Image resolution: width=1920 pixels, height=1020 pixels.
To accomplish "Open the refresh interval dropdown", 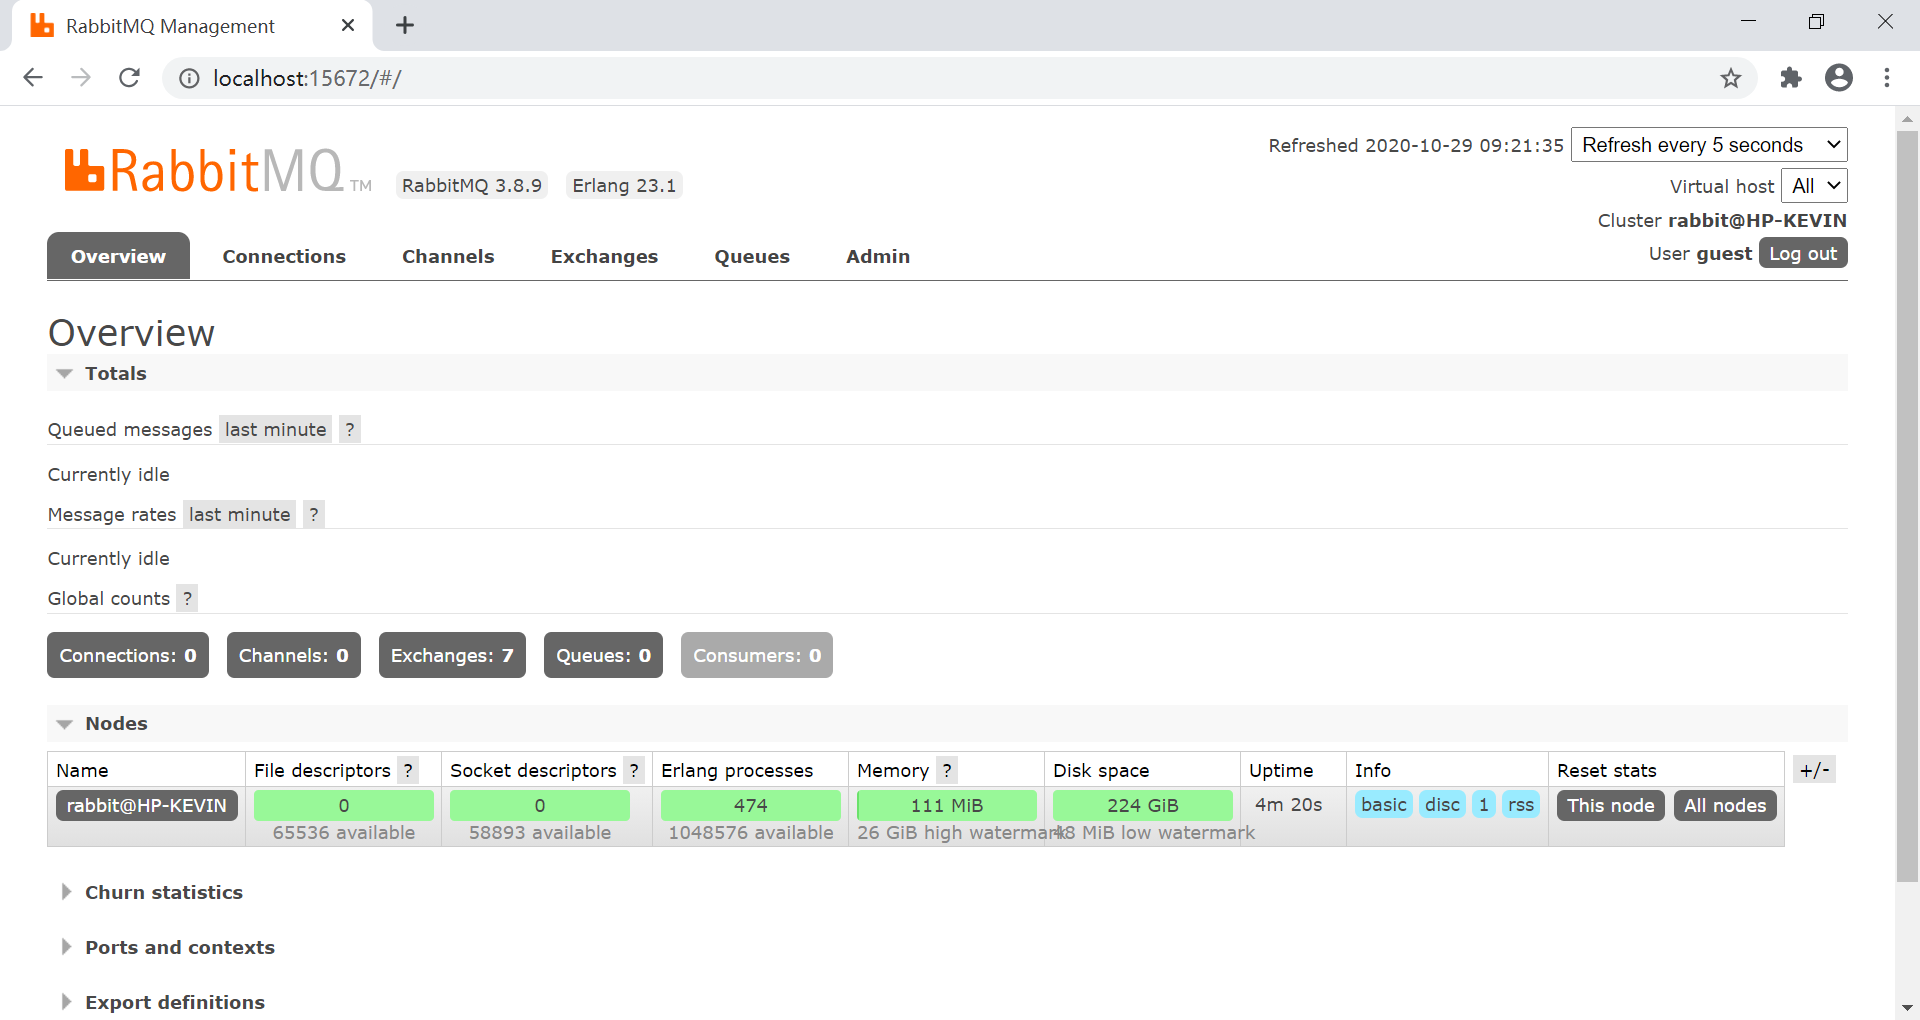I will click(1709, 145).
